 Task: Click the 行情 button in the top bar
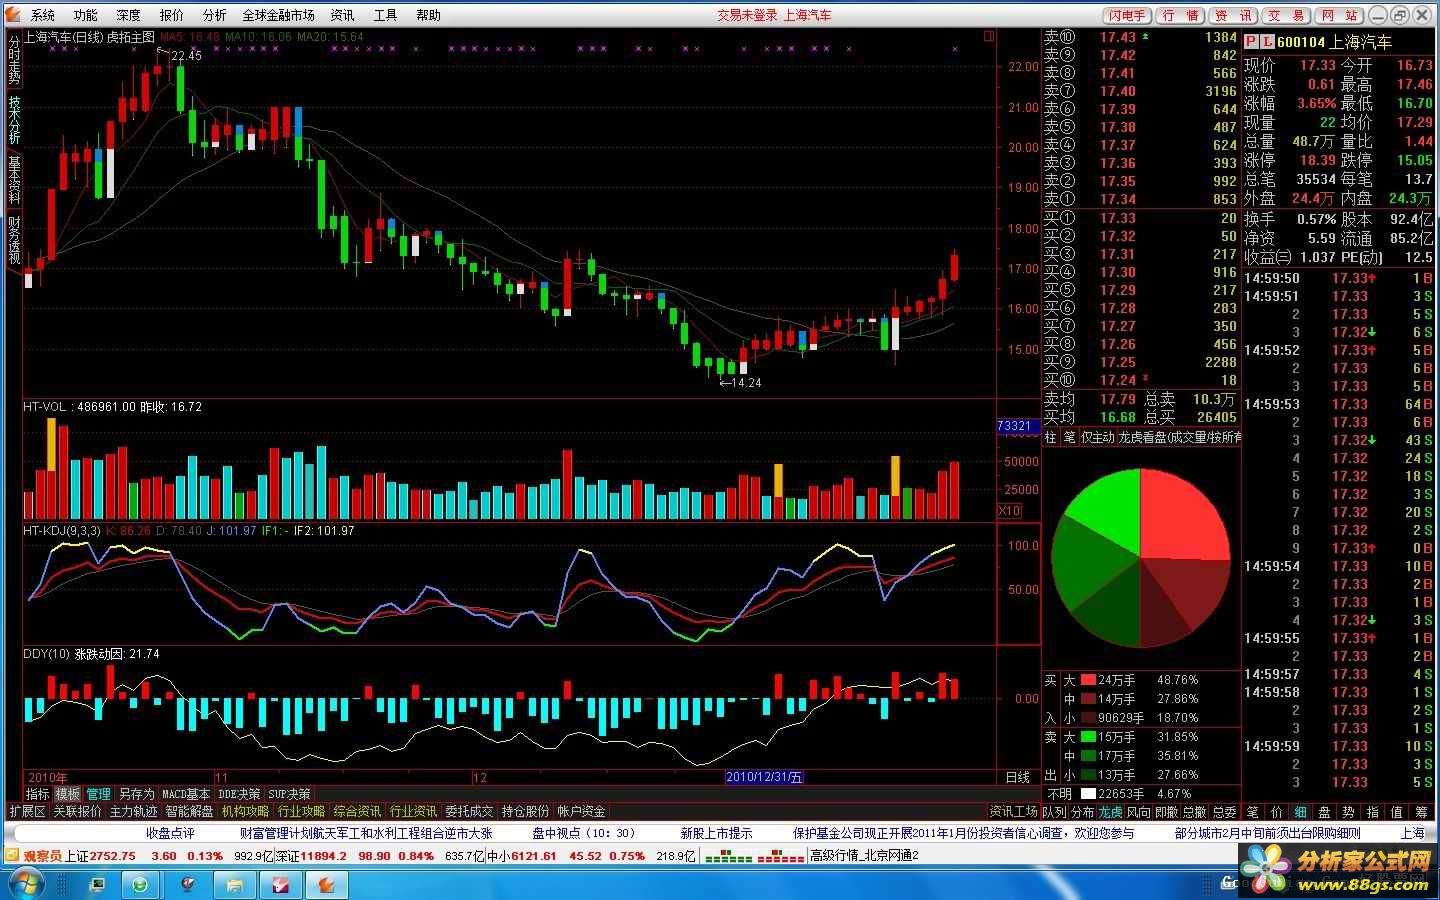[1181, 15]
